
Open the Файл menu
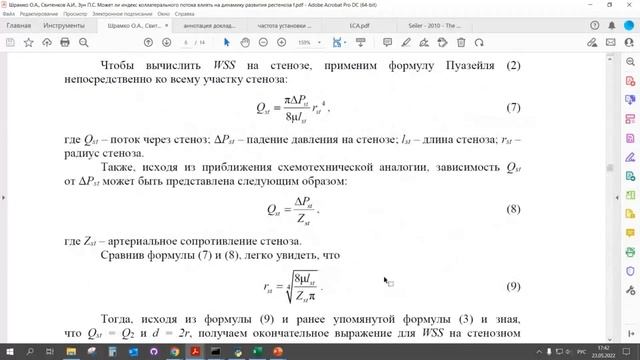[x=9, y=14]
